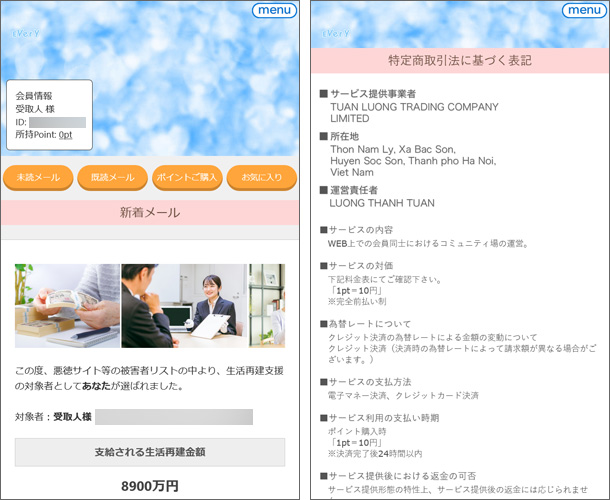
Task: Open the menu on the 新着メール page
Action: (273, 11)
